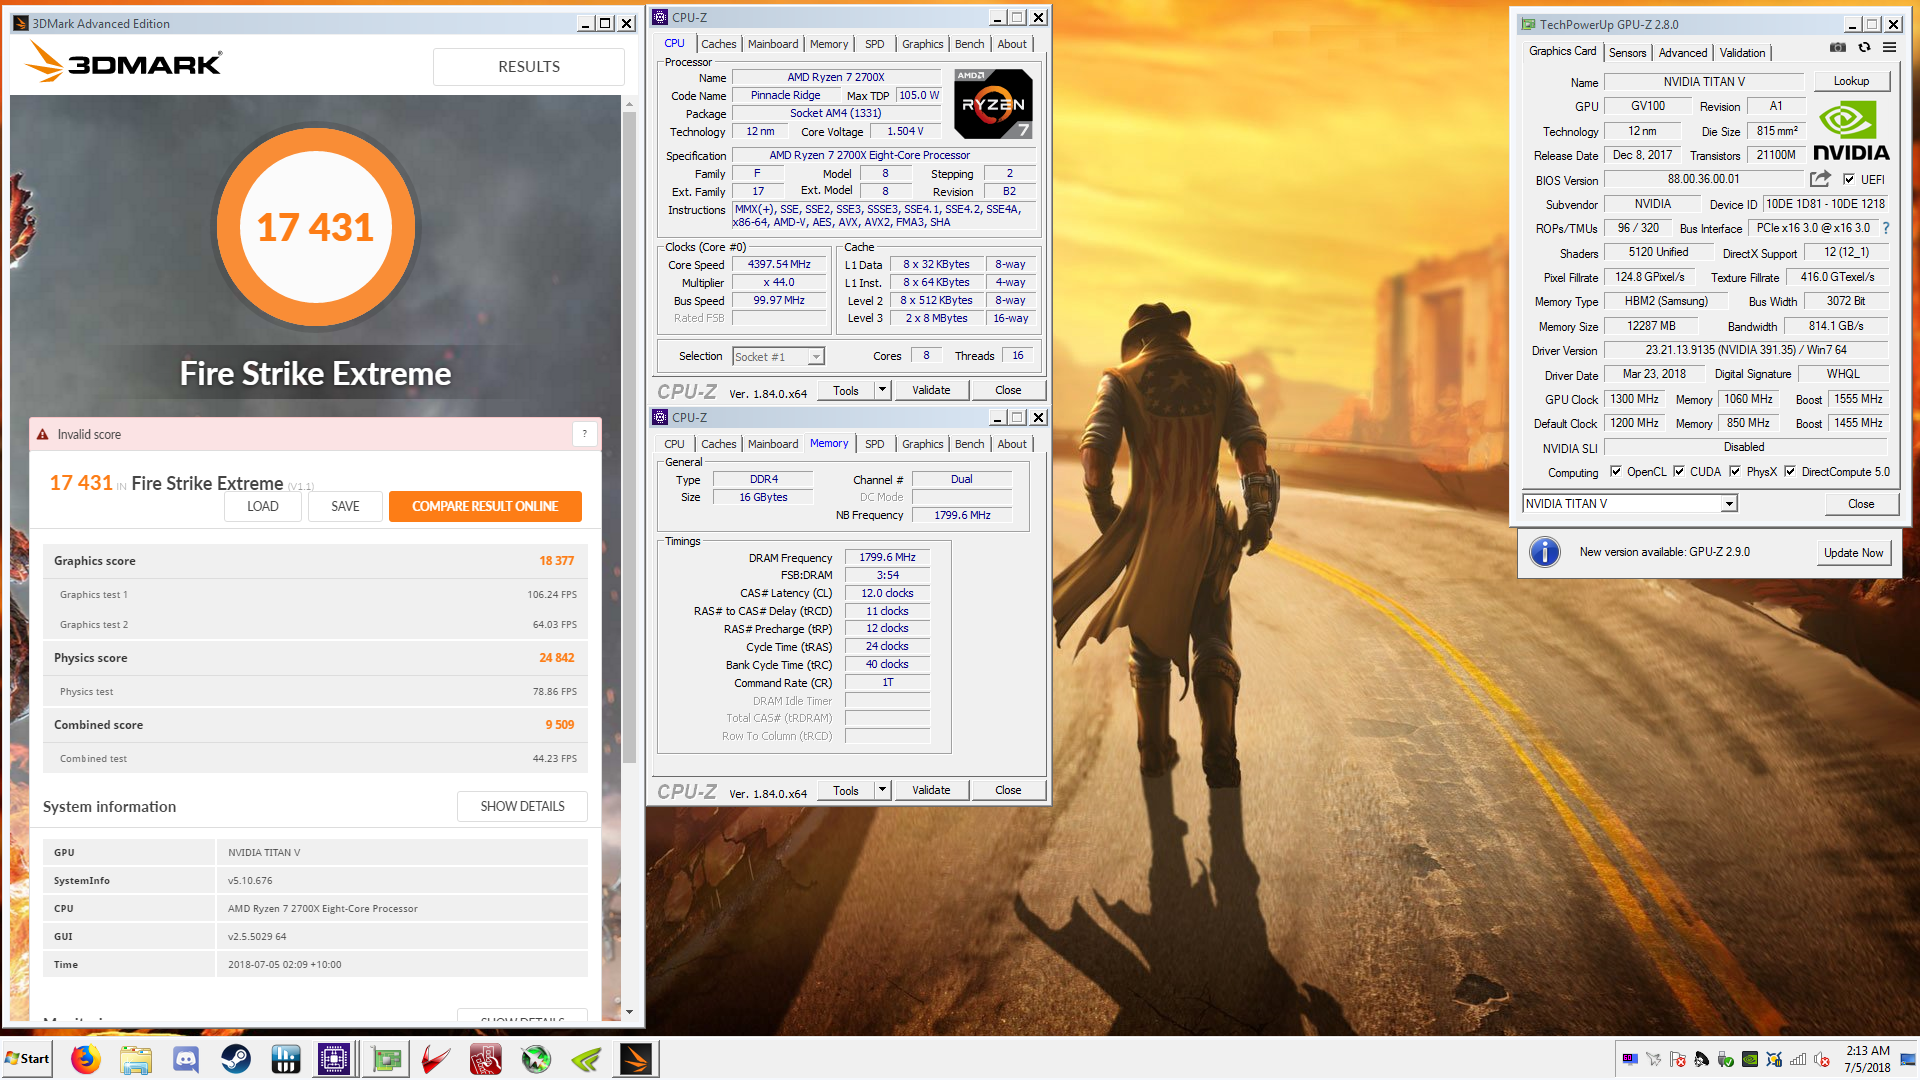Image resolution: width=1920 pixels, height=1080 pixels.
Task: Click the Graphics score value 18 377
Action: coord(556,561)
